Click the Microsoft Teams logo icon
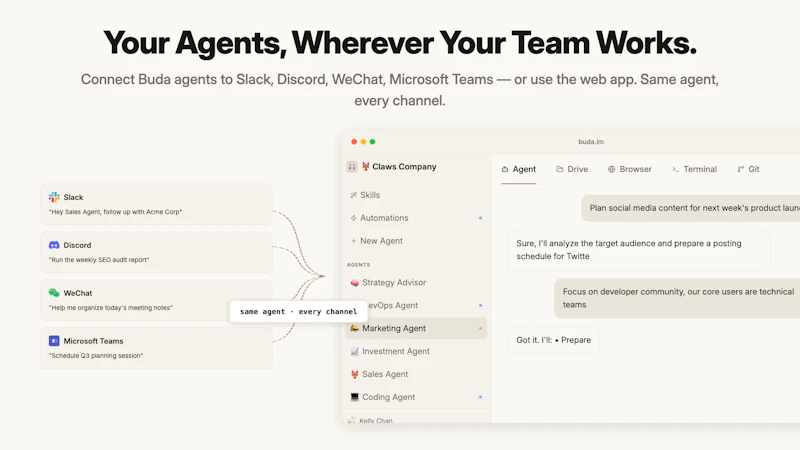 tap(54, 341)
